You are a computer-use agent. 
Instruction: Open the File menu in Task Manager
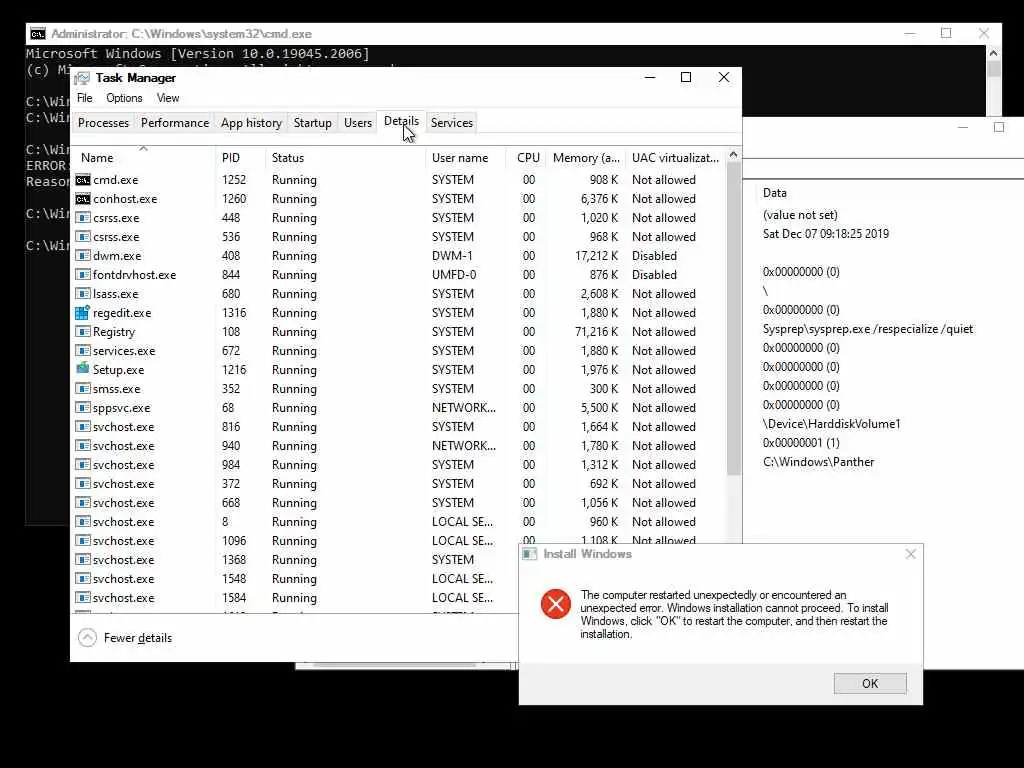(85, 98)
